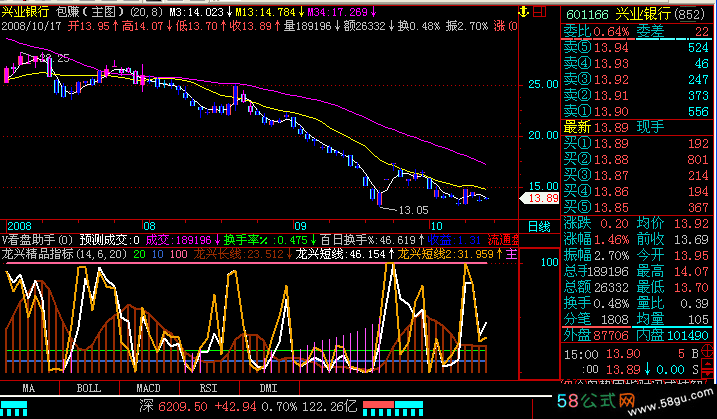Click the 深 6209.50 index in status bar
The height and width of the screenshot is (419, 717).
point(174,406)
